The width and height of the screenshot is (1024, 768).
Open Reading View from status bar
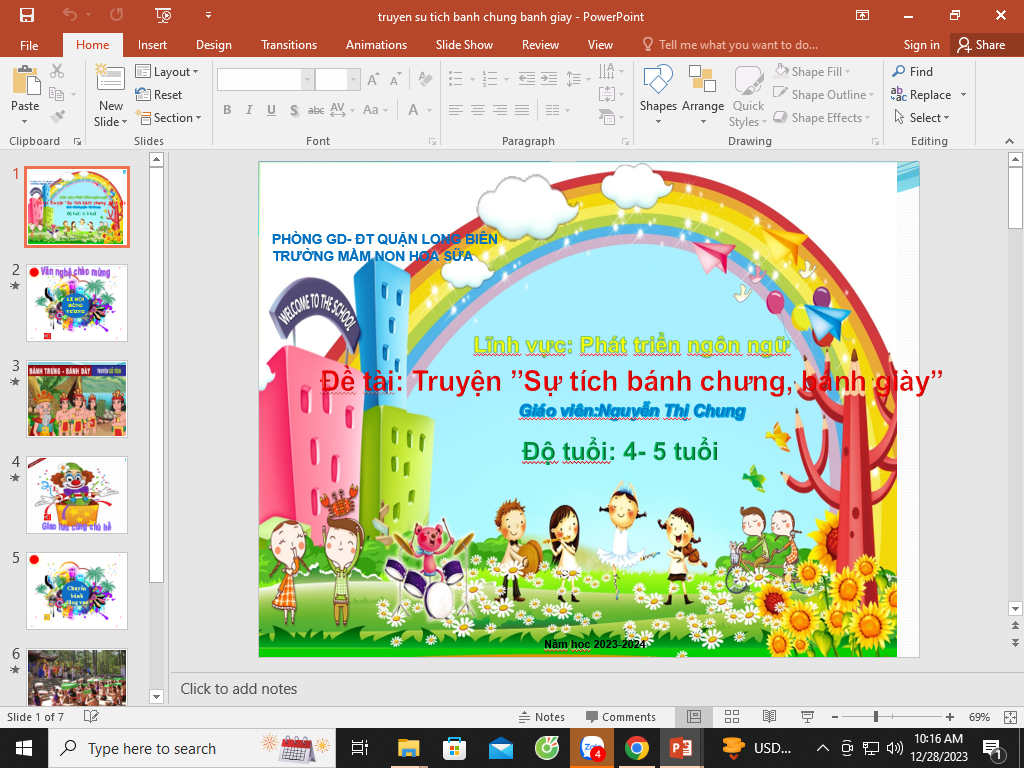769,717
